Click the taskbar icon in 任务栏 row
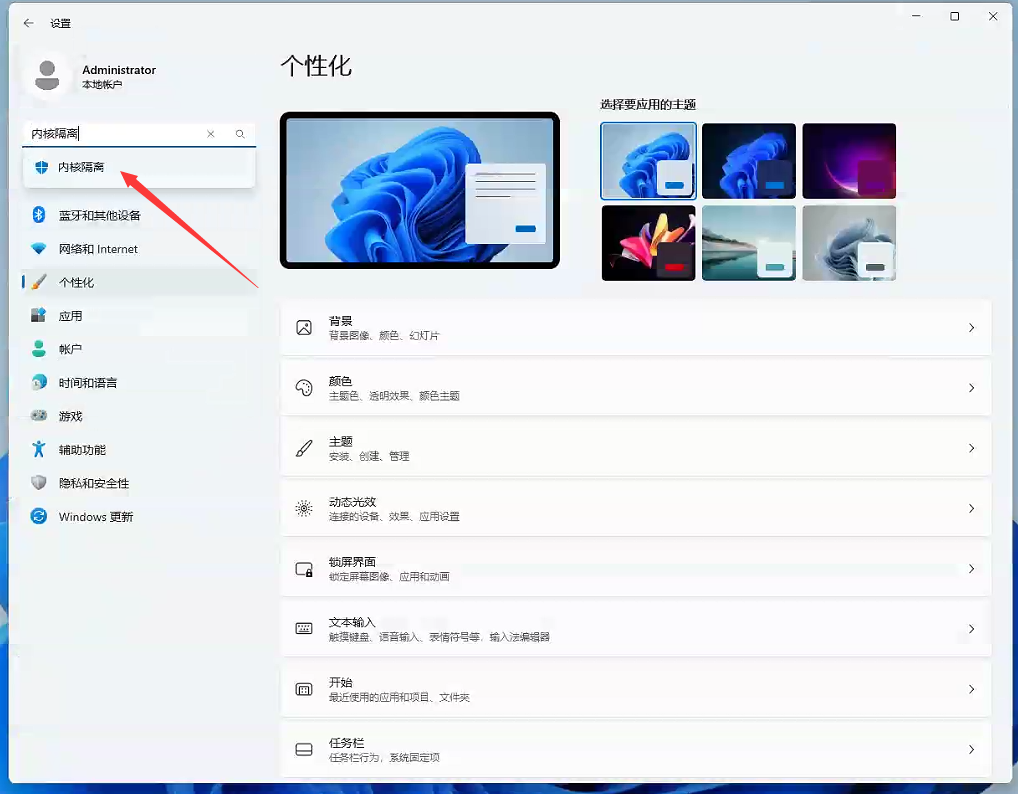 [x=304, y=749]
